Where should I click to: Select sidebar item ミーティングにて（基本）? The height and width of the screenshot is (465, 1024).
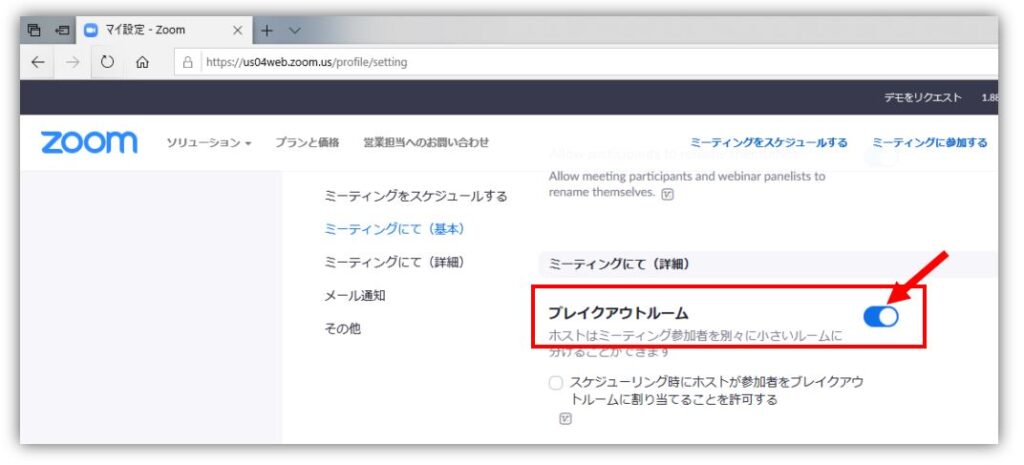(394, 229)
